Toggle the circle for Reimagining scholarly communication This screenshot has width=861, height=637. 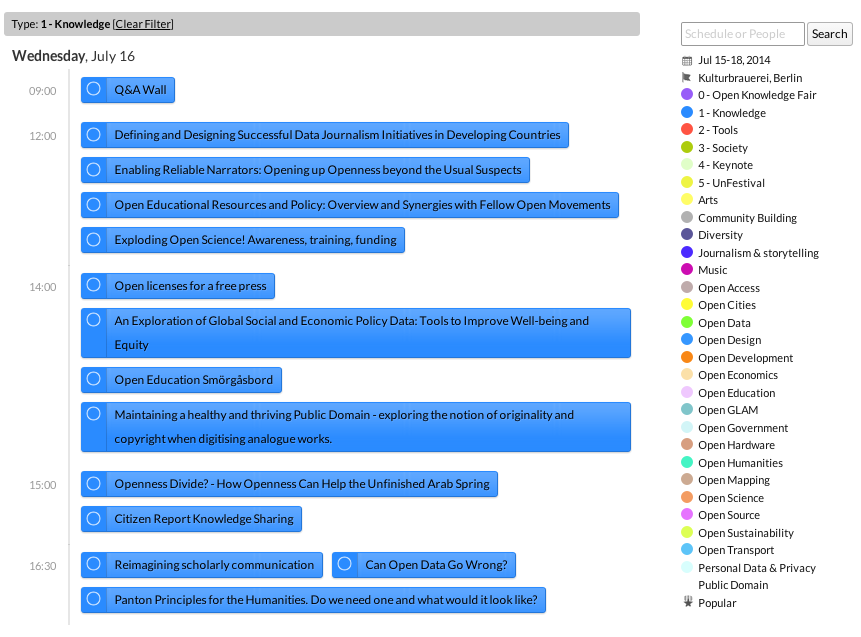click(94, 564)
